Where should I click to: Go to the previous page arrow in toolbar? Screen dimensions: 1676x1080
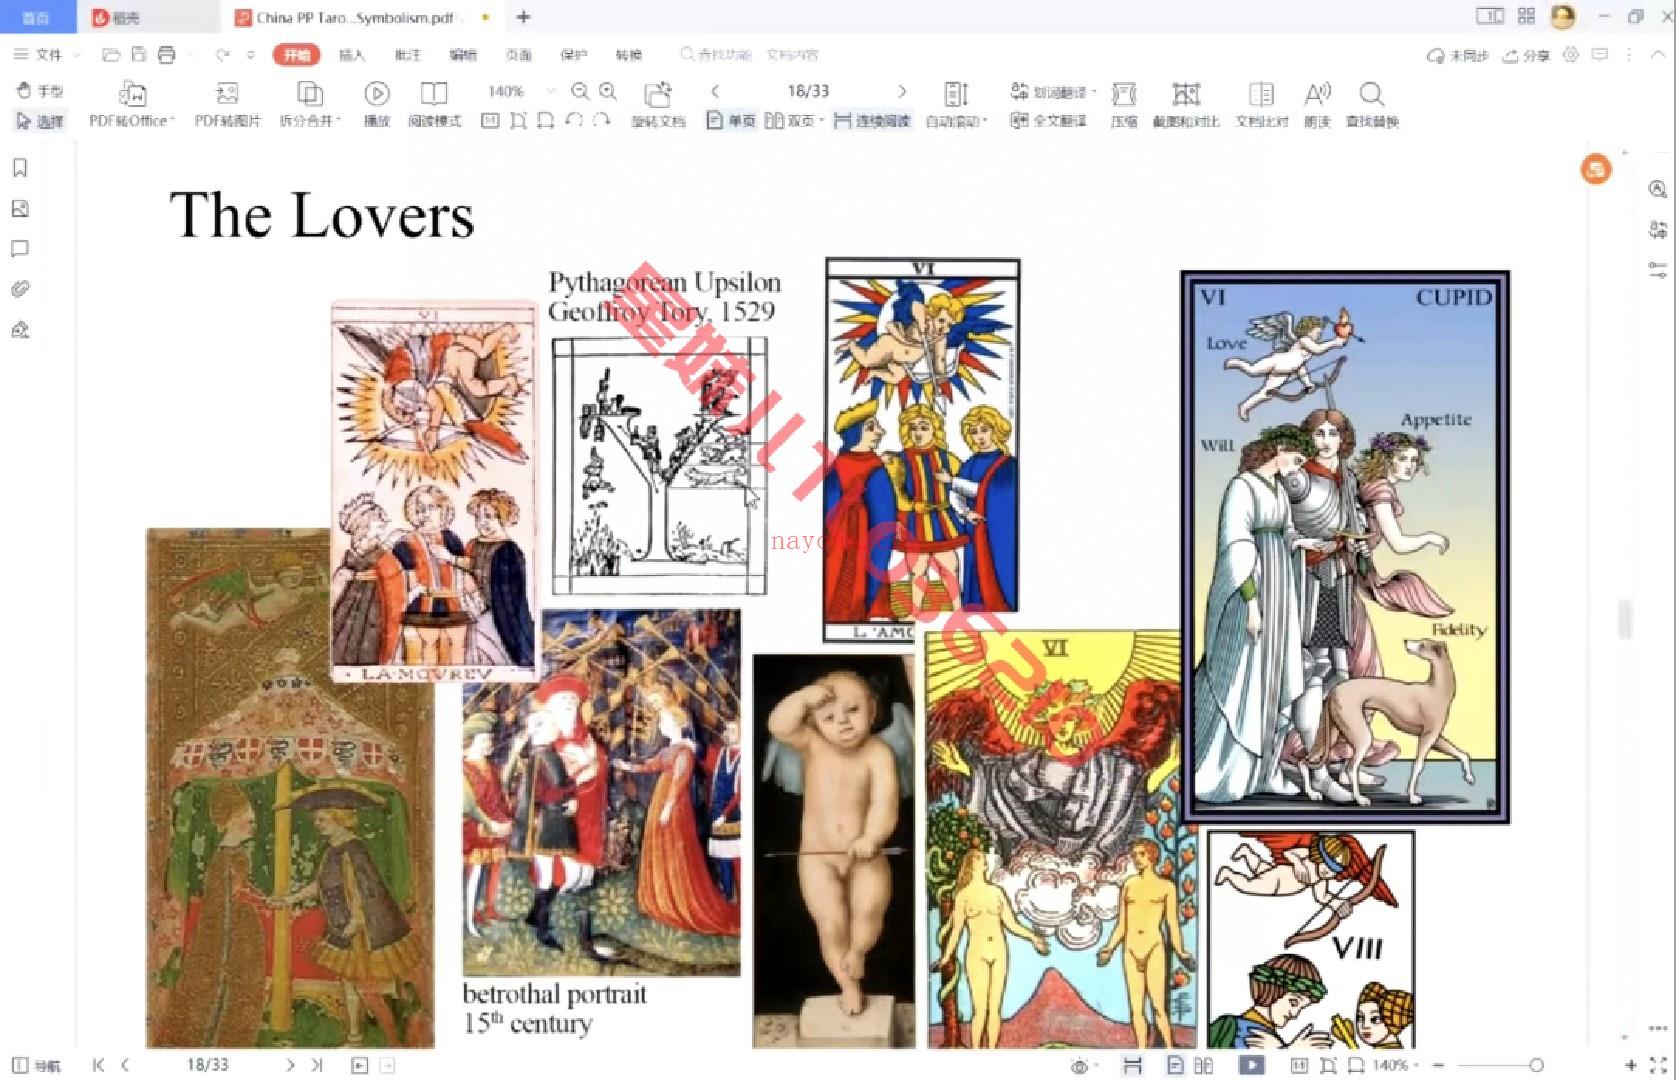715,91
